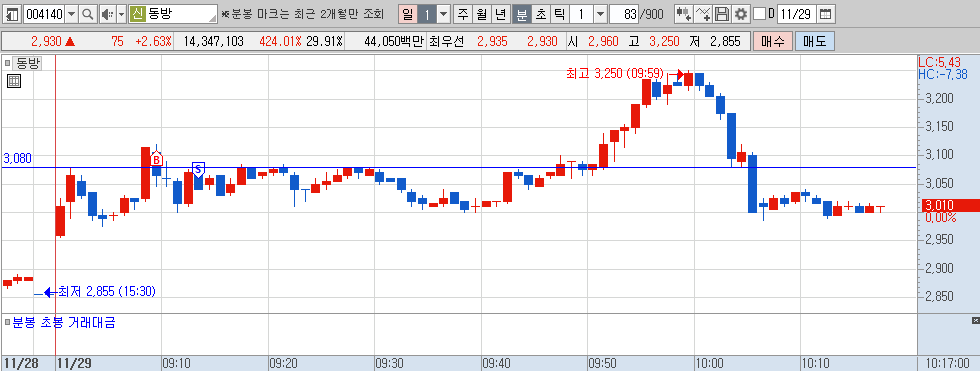Select the 틱 tick chart tab
Screen dimensions: 980x371
[x=560, y=14]
